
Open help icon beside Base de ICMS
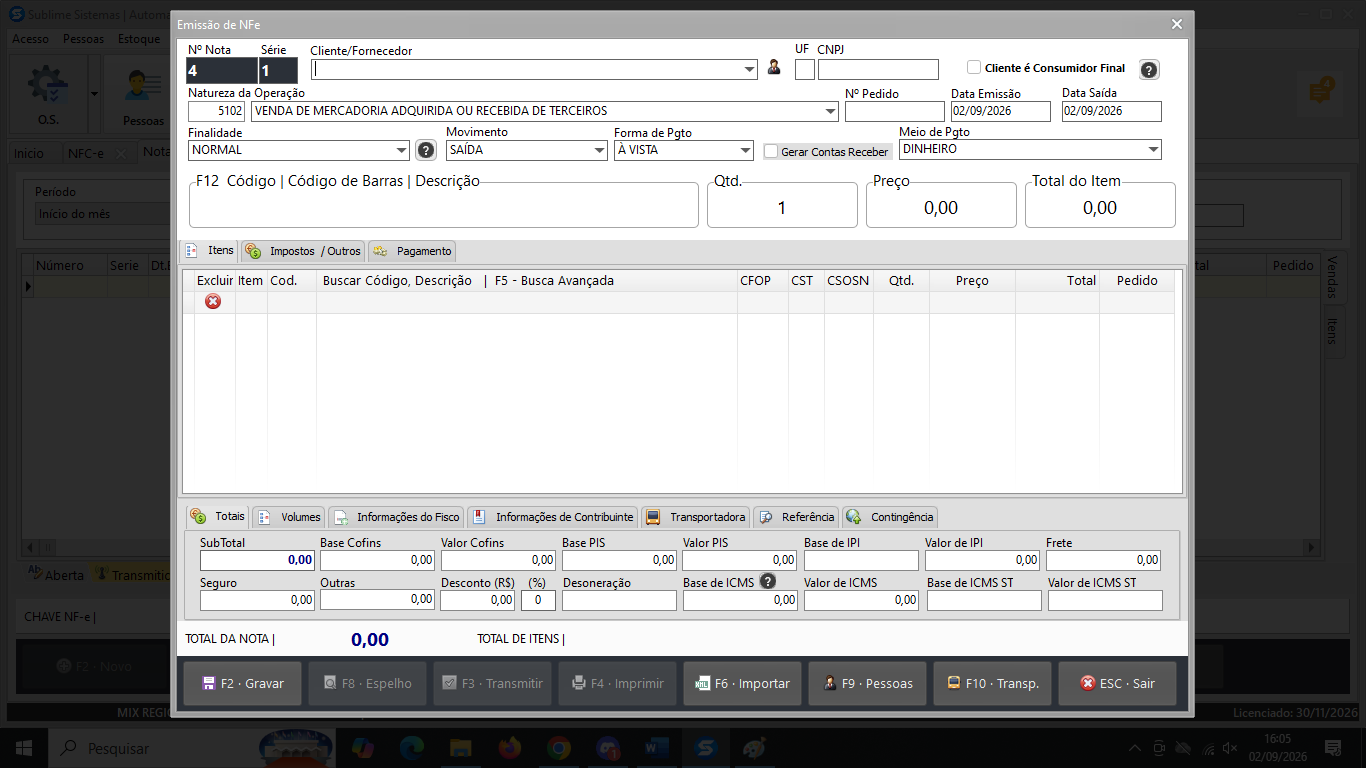768,581
